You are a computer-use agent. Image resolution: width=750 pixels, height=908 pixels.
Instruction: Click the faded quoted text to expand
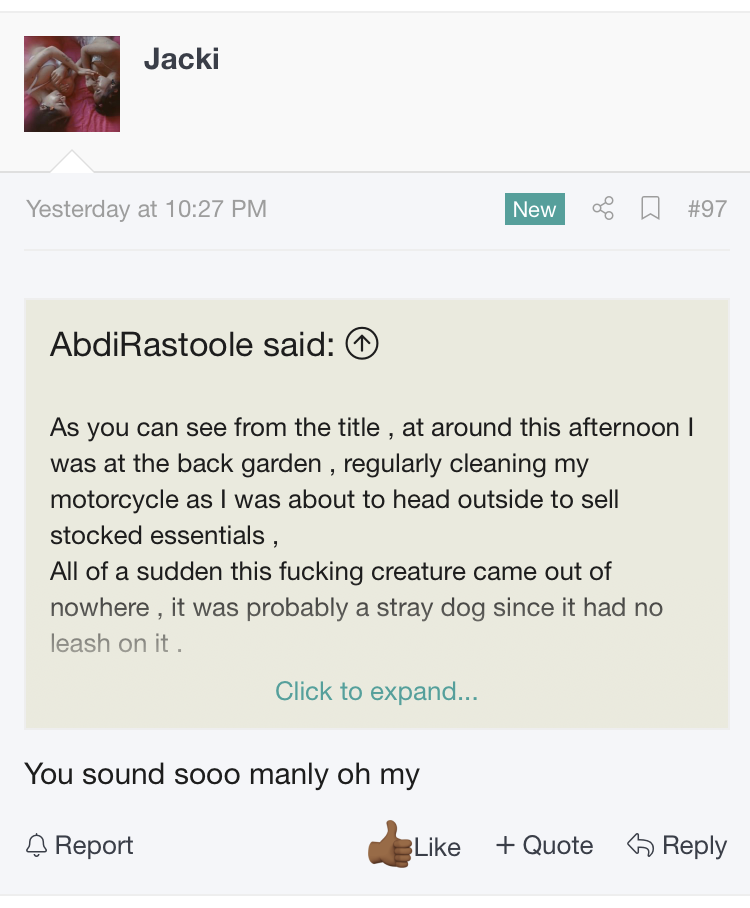coord(356,625)
